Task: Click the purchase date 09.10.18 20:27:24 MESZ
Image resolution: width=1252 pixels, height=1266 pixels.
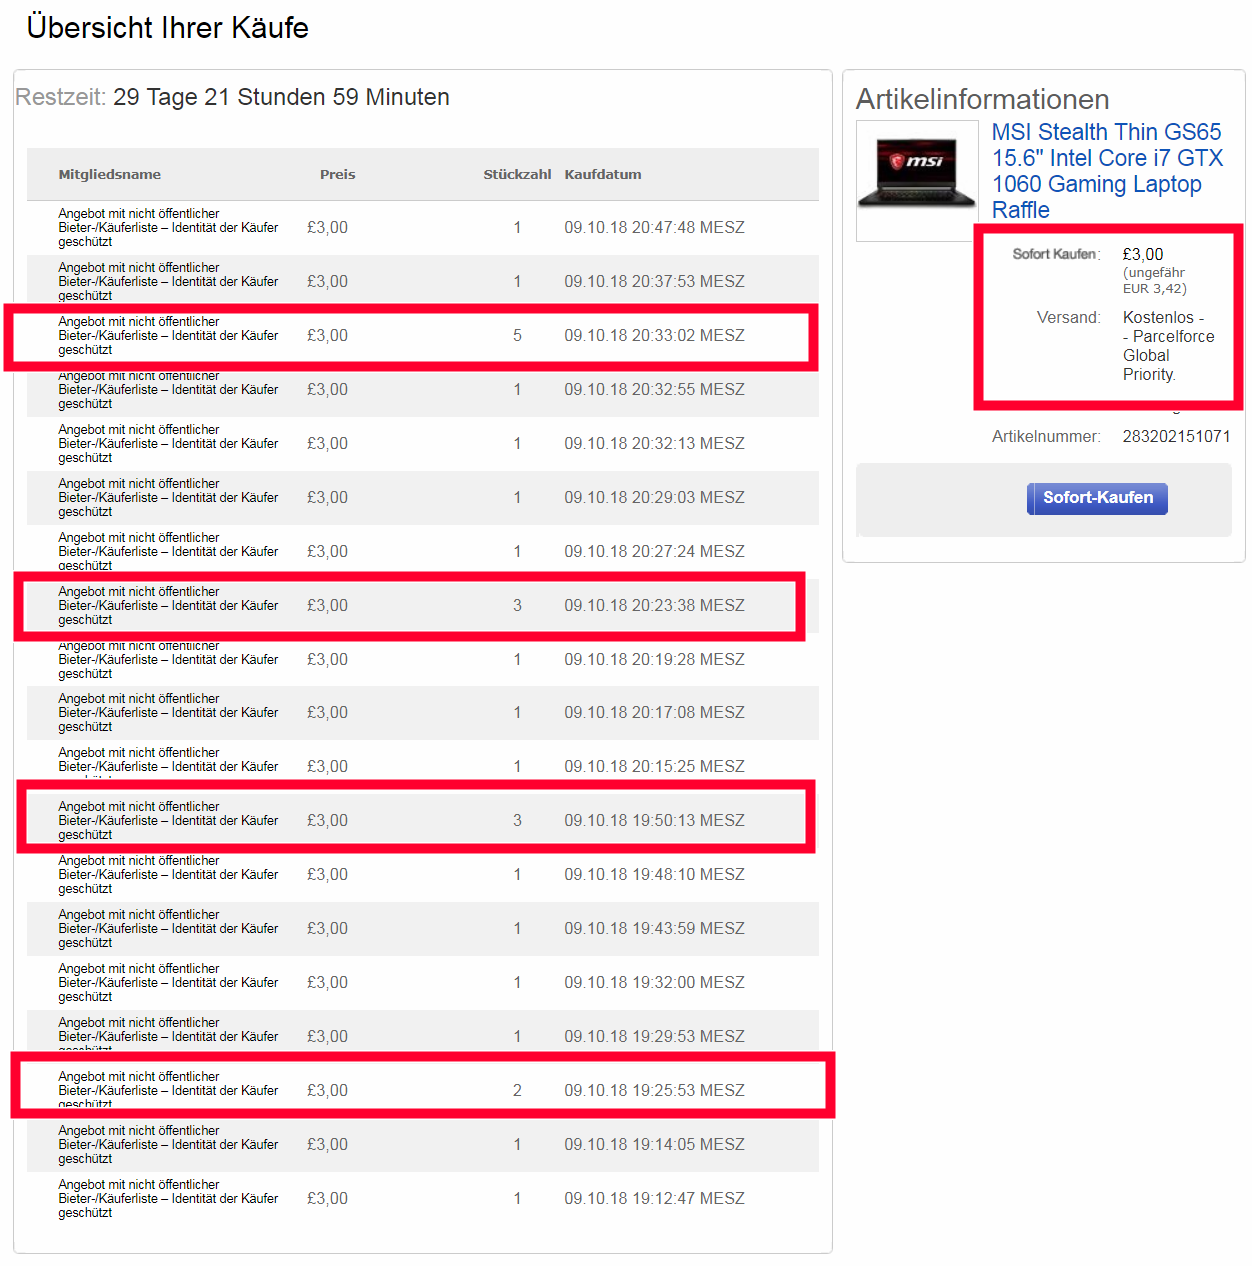Action: point(654,551)
